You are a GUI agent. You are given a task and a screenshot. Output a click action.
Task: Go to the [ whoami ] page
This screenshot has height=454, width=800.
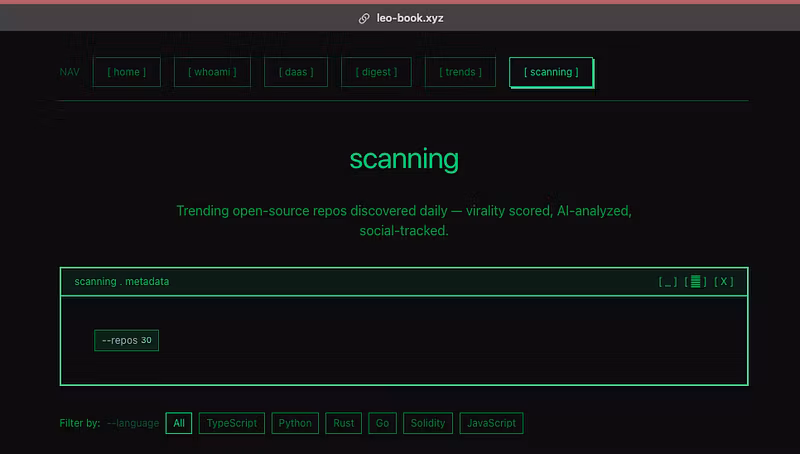click(x=212, y=72)
